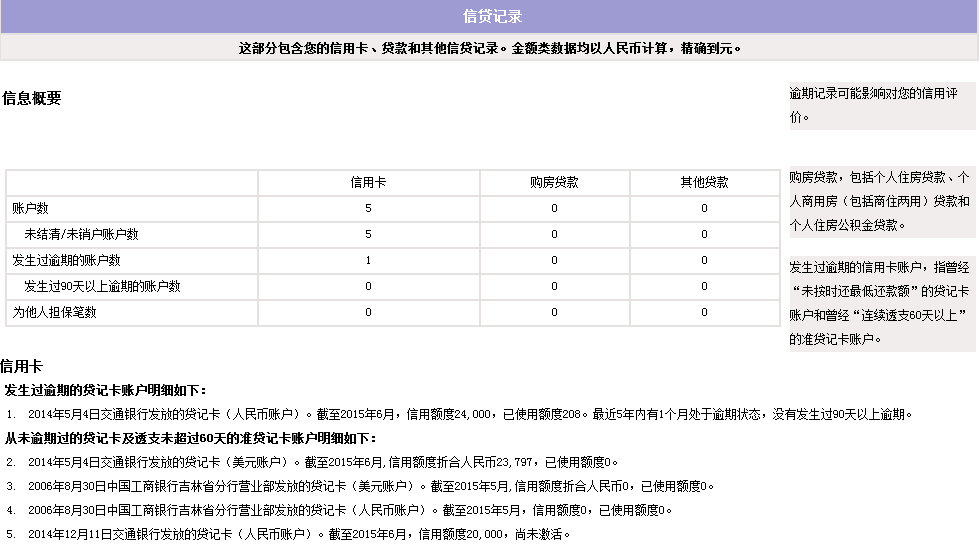
Task: Click value 1 in 发生过逾期的账户数 row
Action: [x=368, y=260]
